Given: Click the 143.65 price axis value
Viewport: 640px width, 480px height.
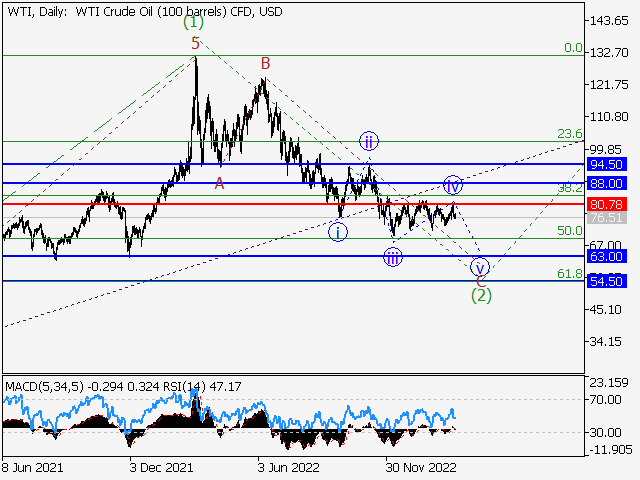Looking at the screenshot, I should 609,21.
